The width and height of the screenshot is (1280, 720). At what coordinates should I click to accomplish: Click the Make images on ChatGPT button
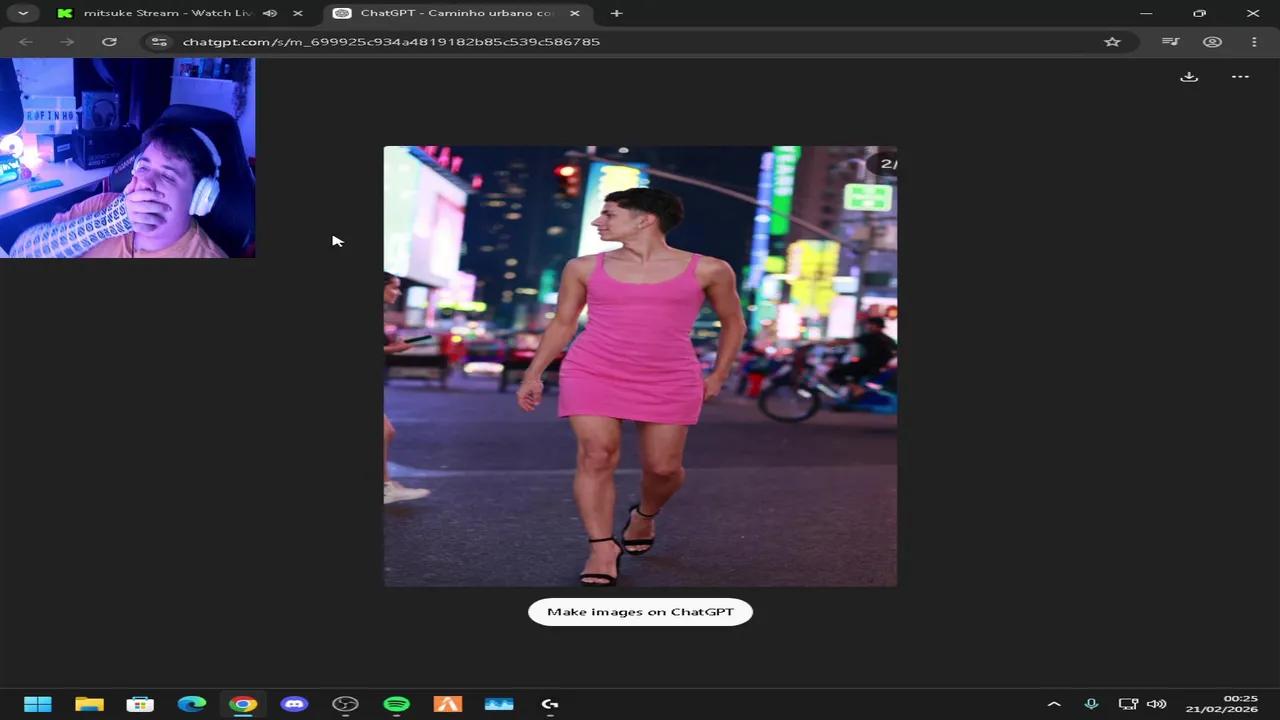640,611
